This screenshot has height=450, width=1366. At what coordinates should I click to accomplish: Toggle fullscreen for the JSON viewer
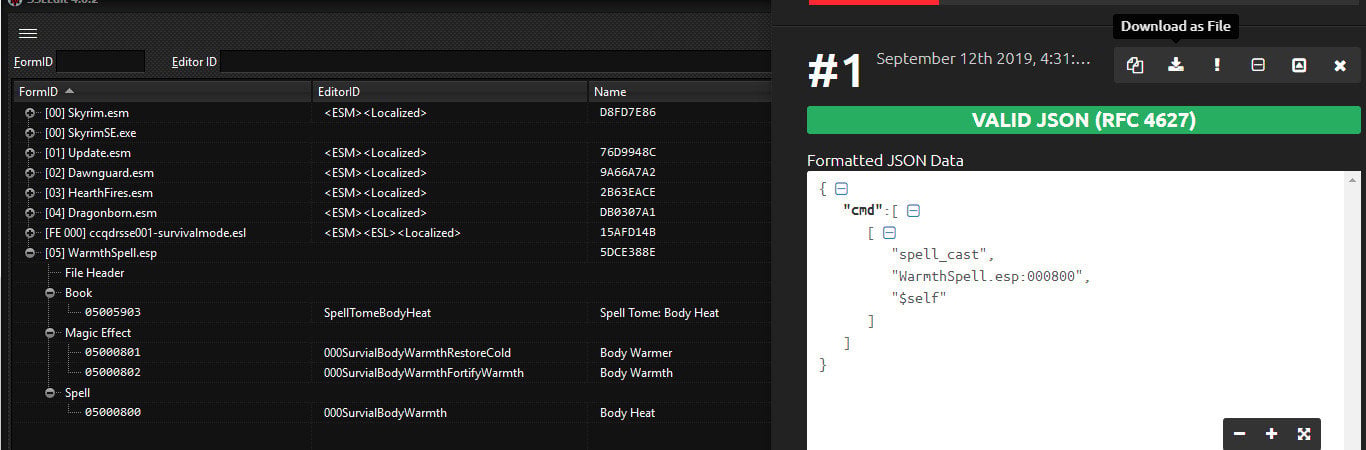pos(1304,434)
